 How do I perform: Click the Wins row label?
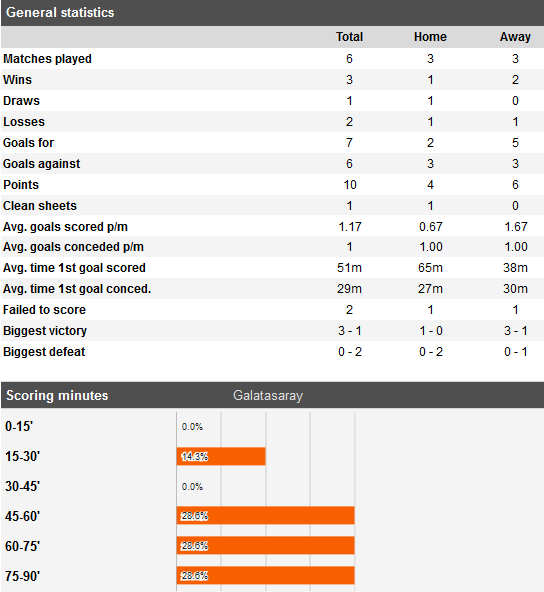[x=17, y=80]
